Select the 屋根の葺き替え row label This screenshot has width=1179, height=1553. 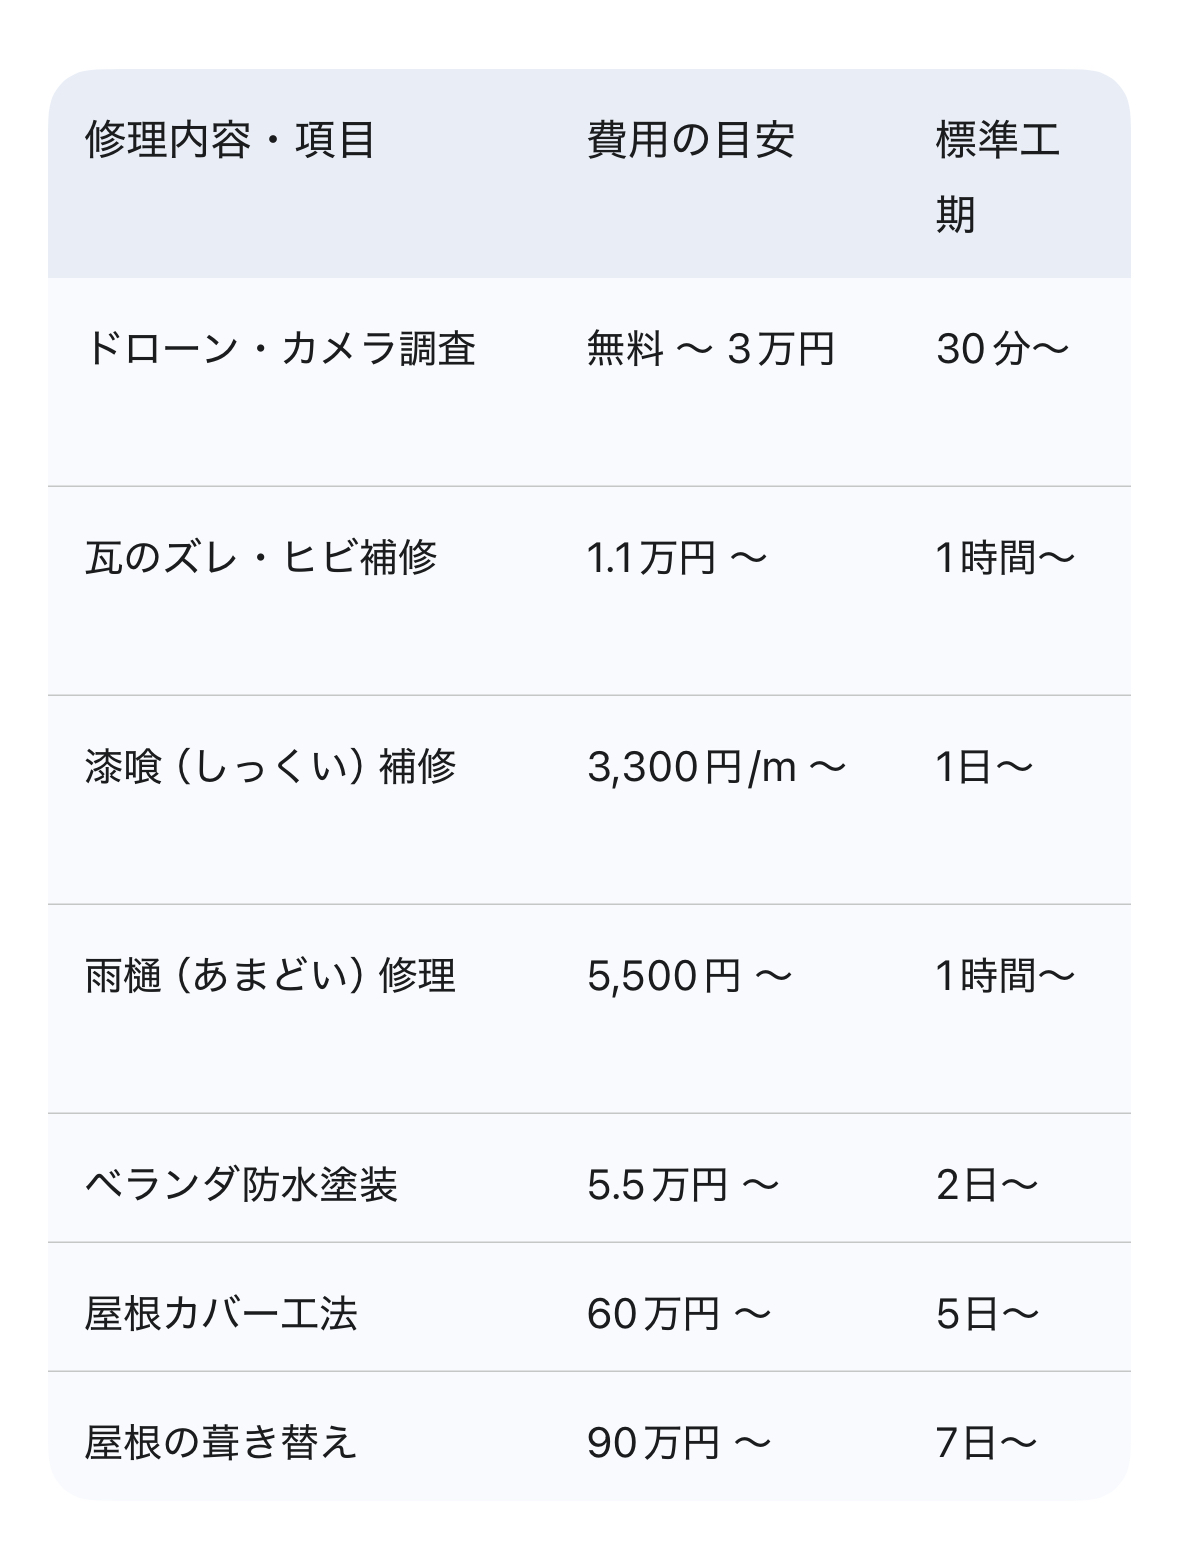coord(221,1443)
